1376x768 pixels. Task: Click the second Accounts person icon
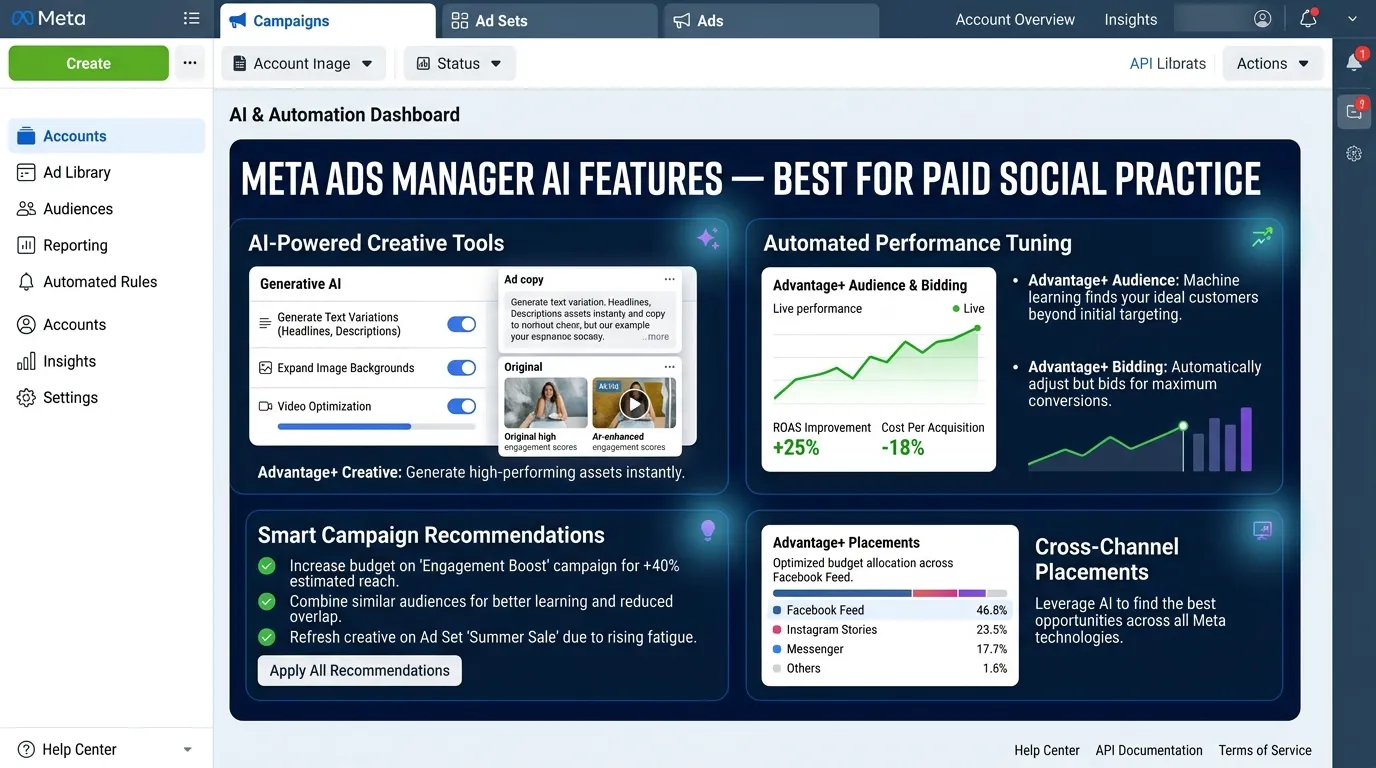coord(26,324)
